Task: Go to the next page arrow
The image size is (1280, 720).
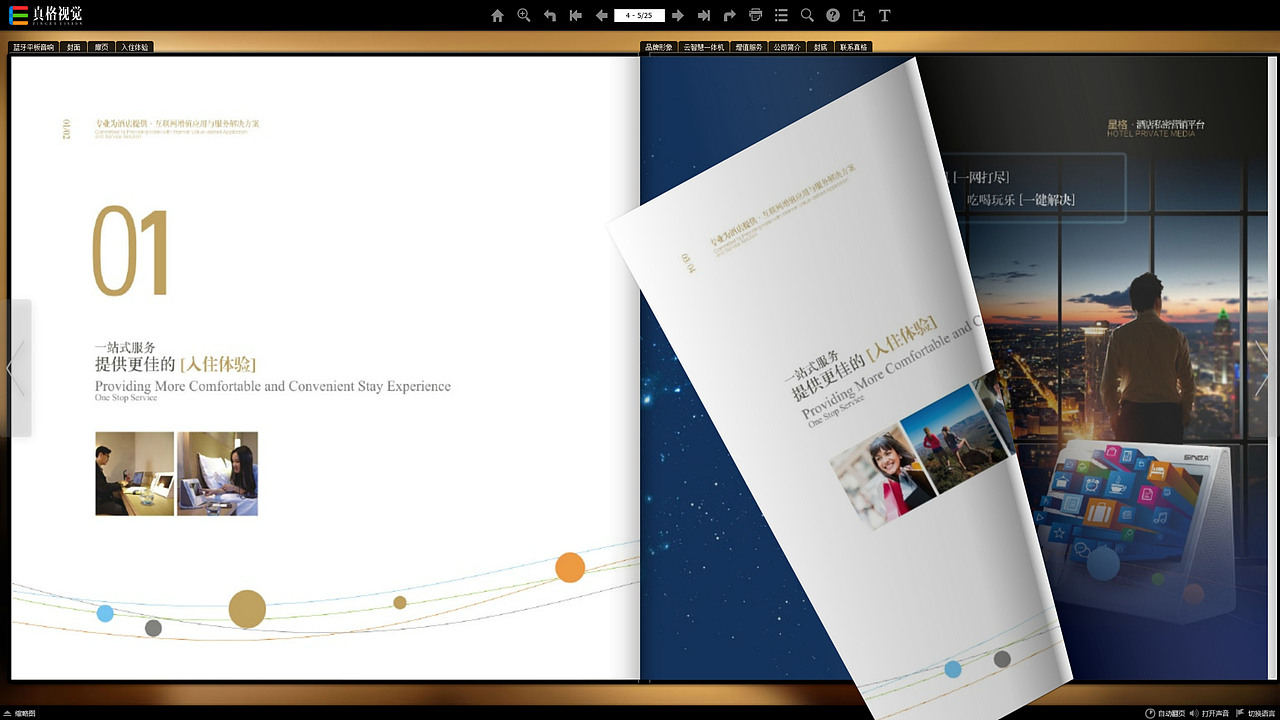Action: point(677,15)
